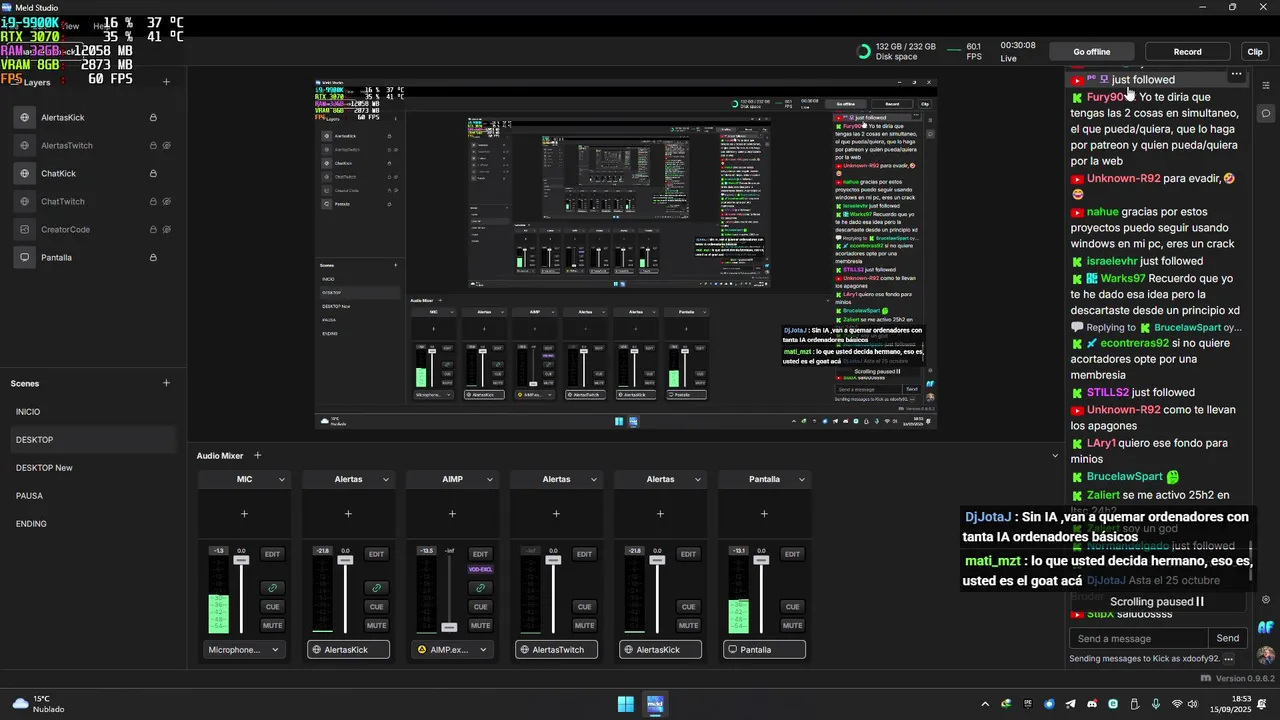Open the Windows Start menu
The height and width of the screenshot is (720, 1280).
coord(626,704)
